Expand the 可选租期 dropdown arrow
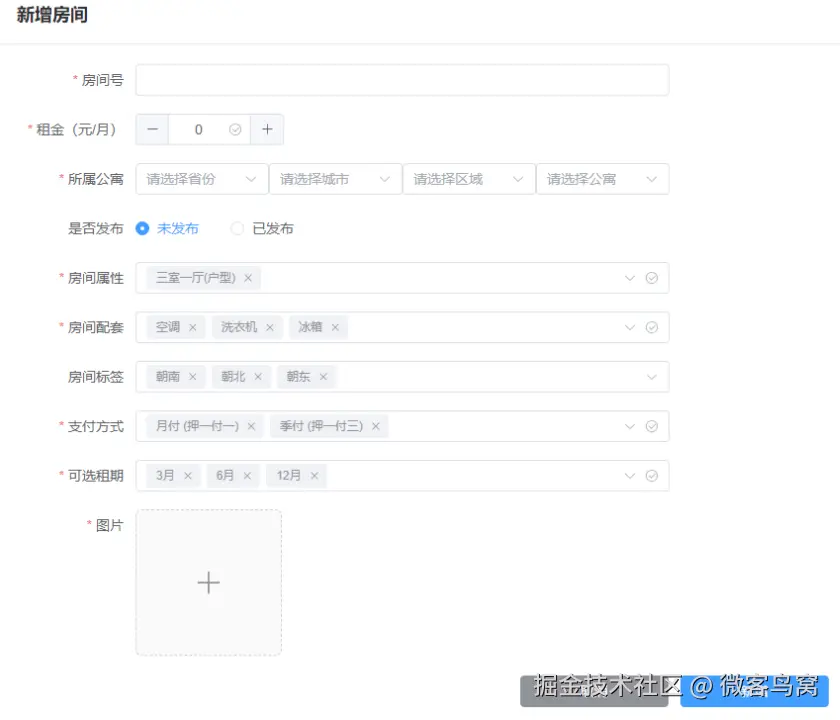 629,476
